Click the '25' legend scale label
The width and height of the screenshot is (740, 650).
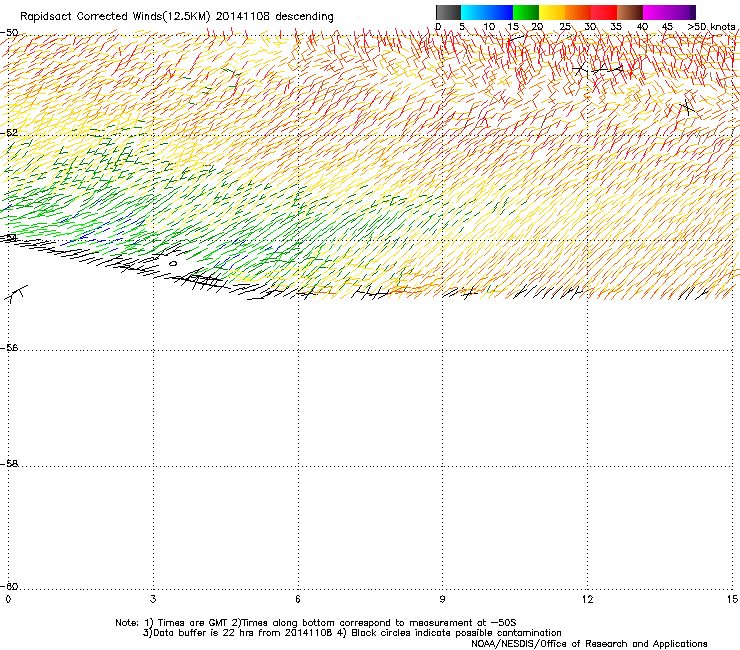pyautogui.click(x=565, y=27)
